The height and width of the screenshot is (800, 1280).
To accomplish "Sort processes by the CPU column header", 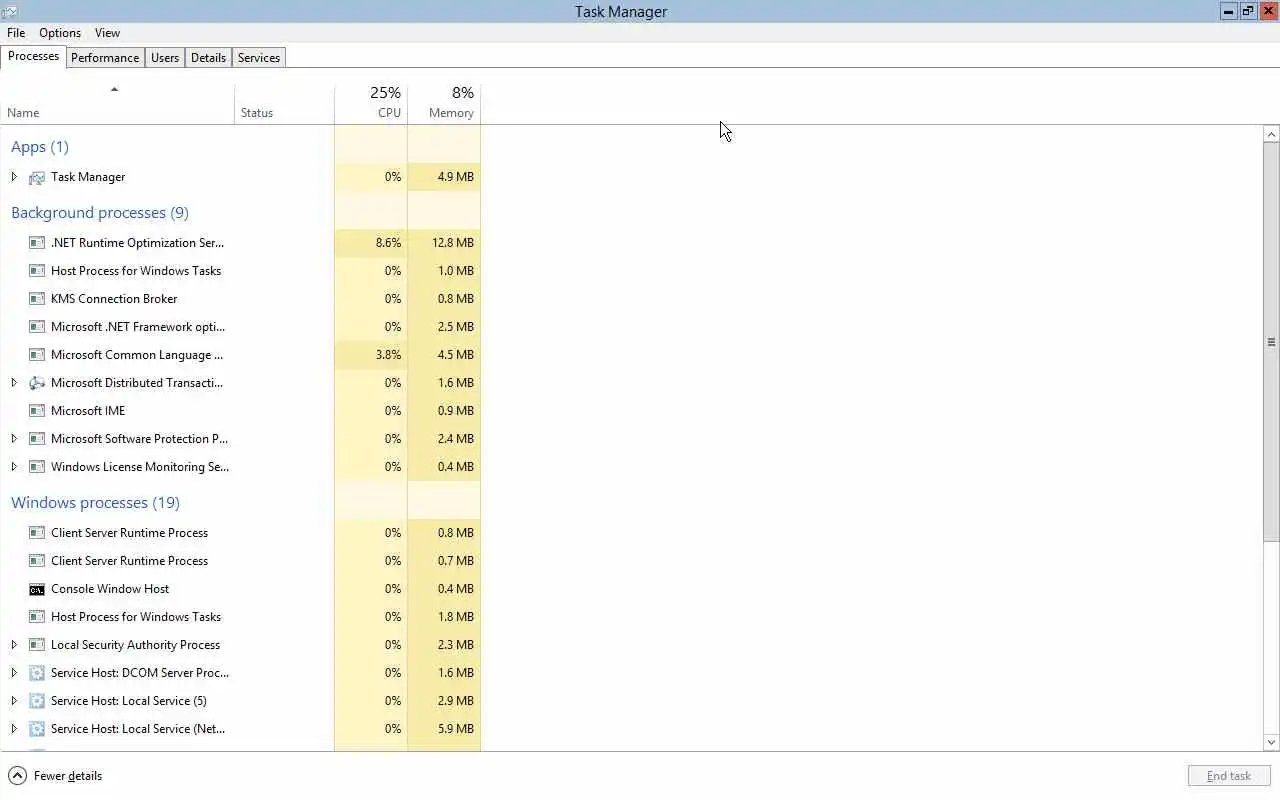I will click(x=371, y=103).
